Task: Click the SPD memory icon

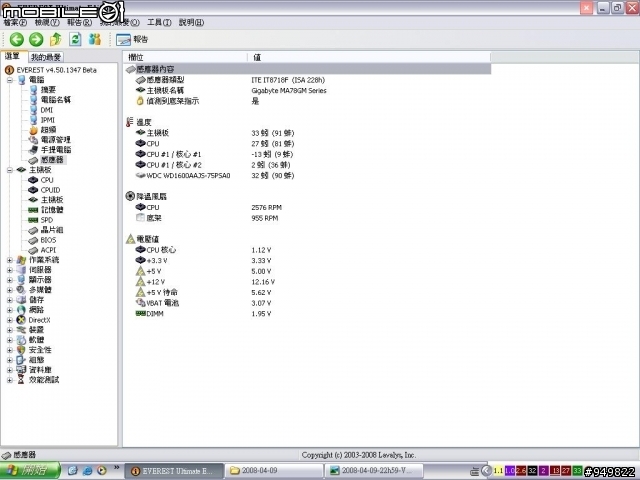Action: (33, 220)
